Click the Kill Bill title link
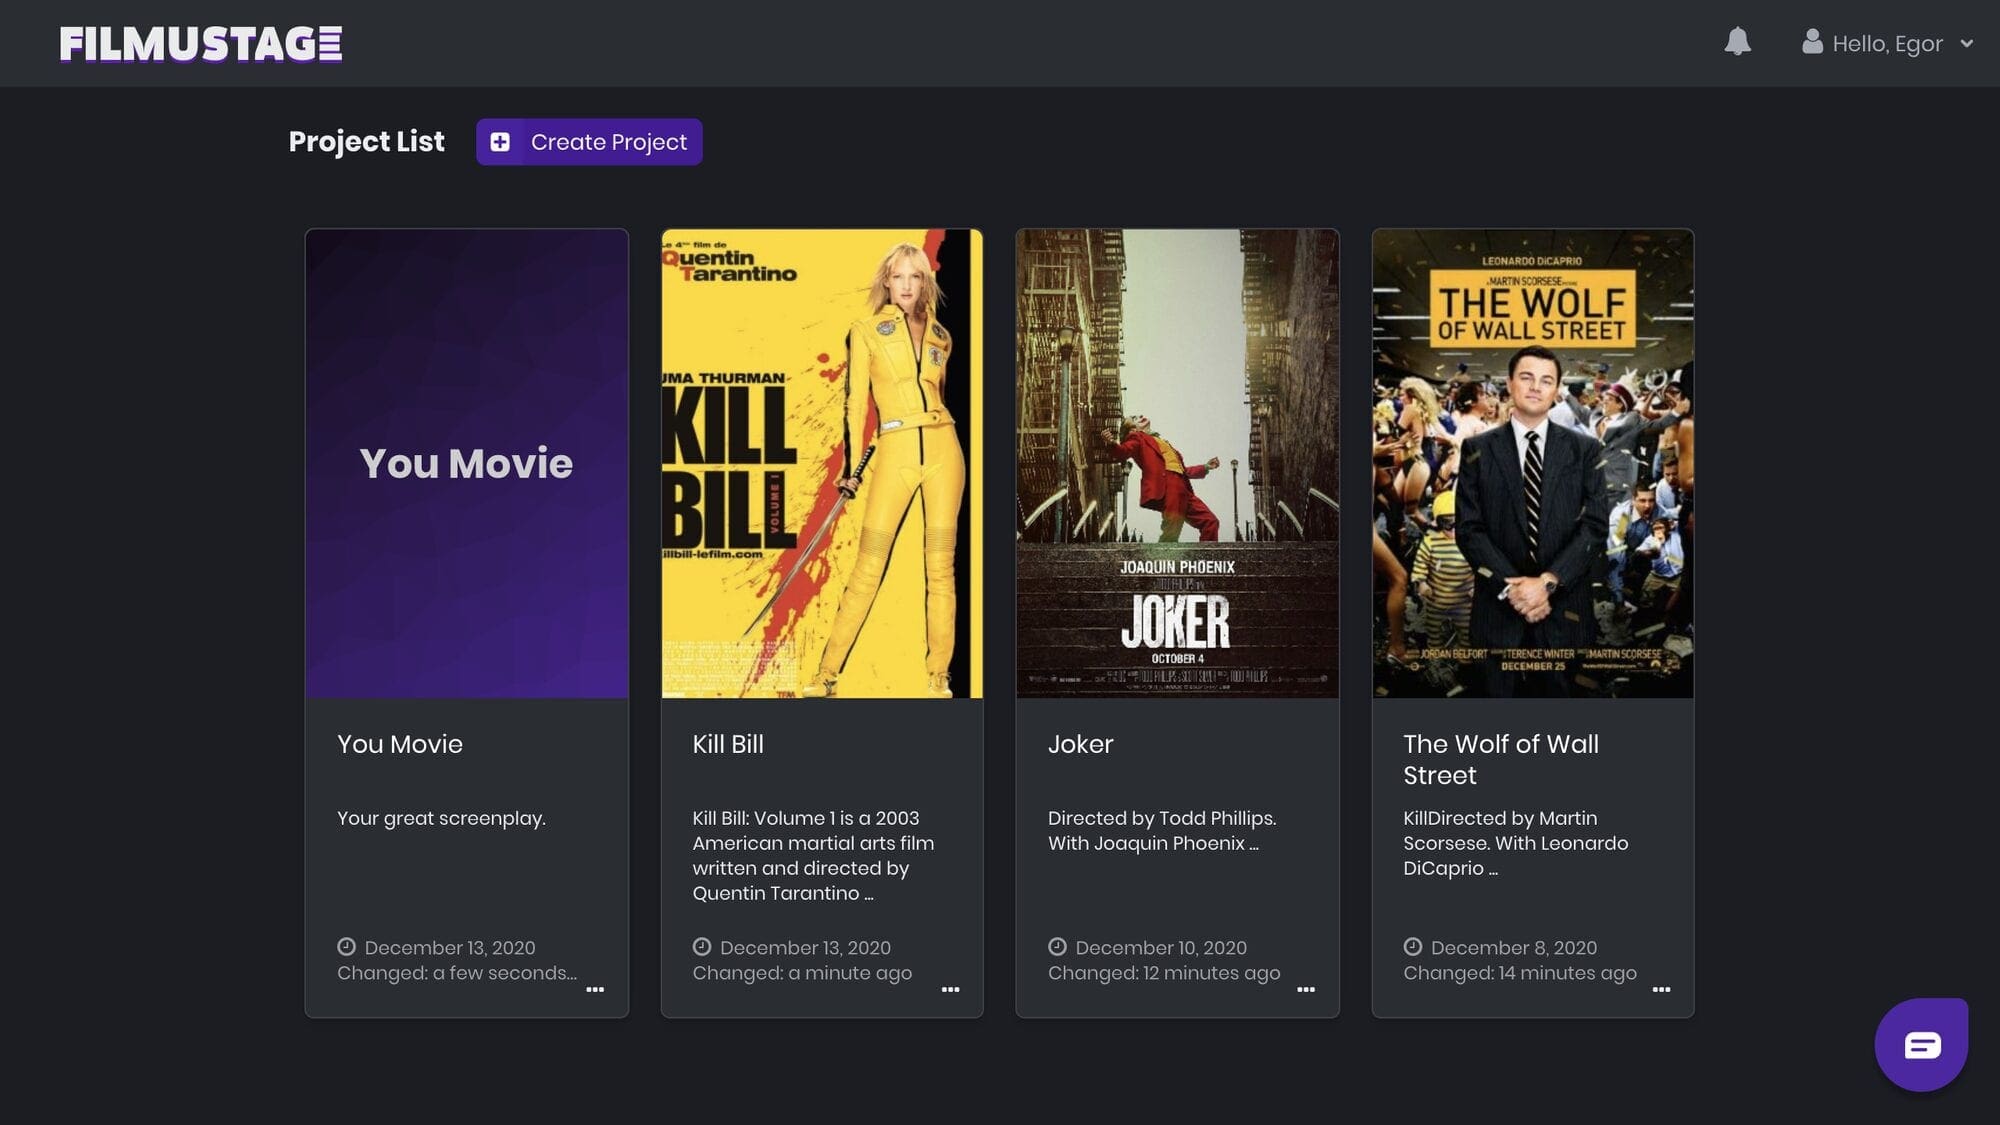The image size is (2000, 1125). click(x=727, y=744)
